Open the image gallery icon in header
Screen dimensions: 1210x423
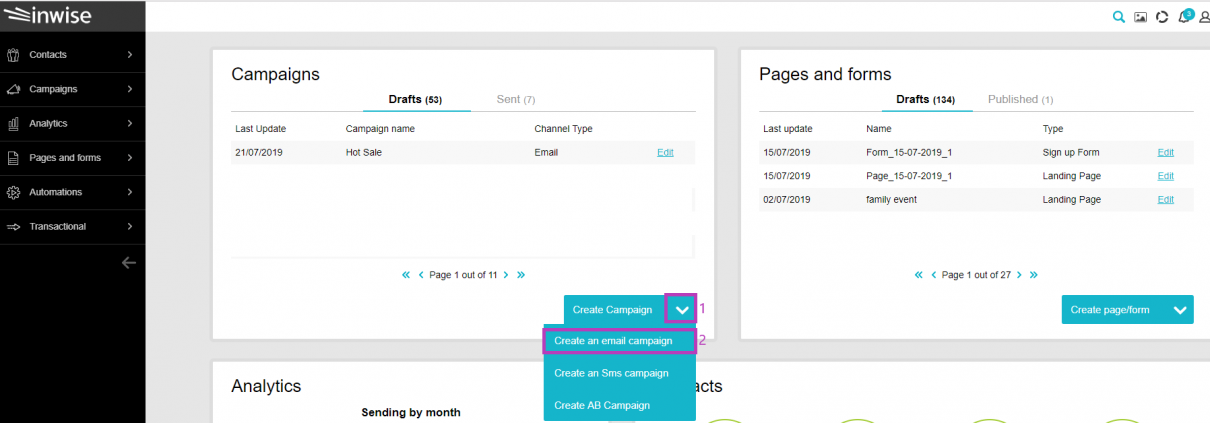point(1140,17)
